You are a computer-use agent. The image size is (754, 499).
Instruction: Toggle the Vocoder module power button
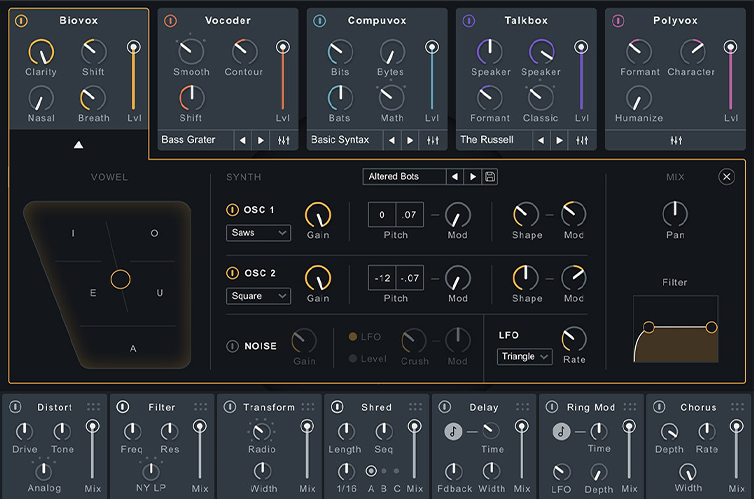tap(170, 21)
